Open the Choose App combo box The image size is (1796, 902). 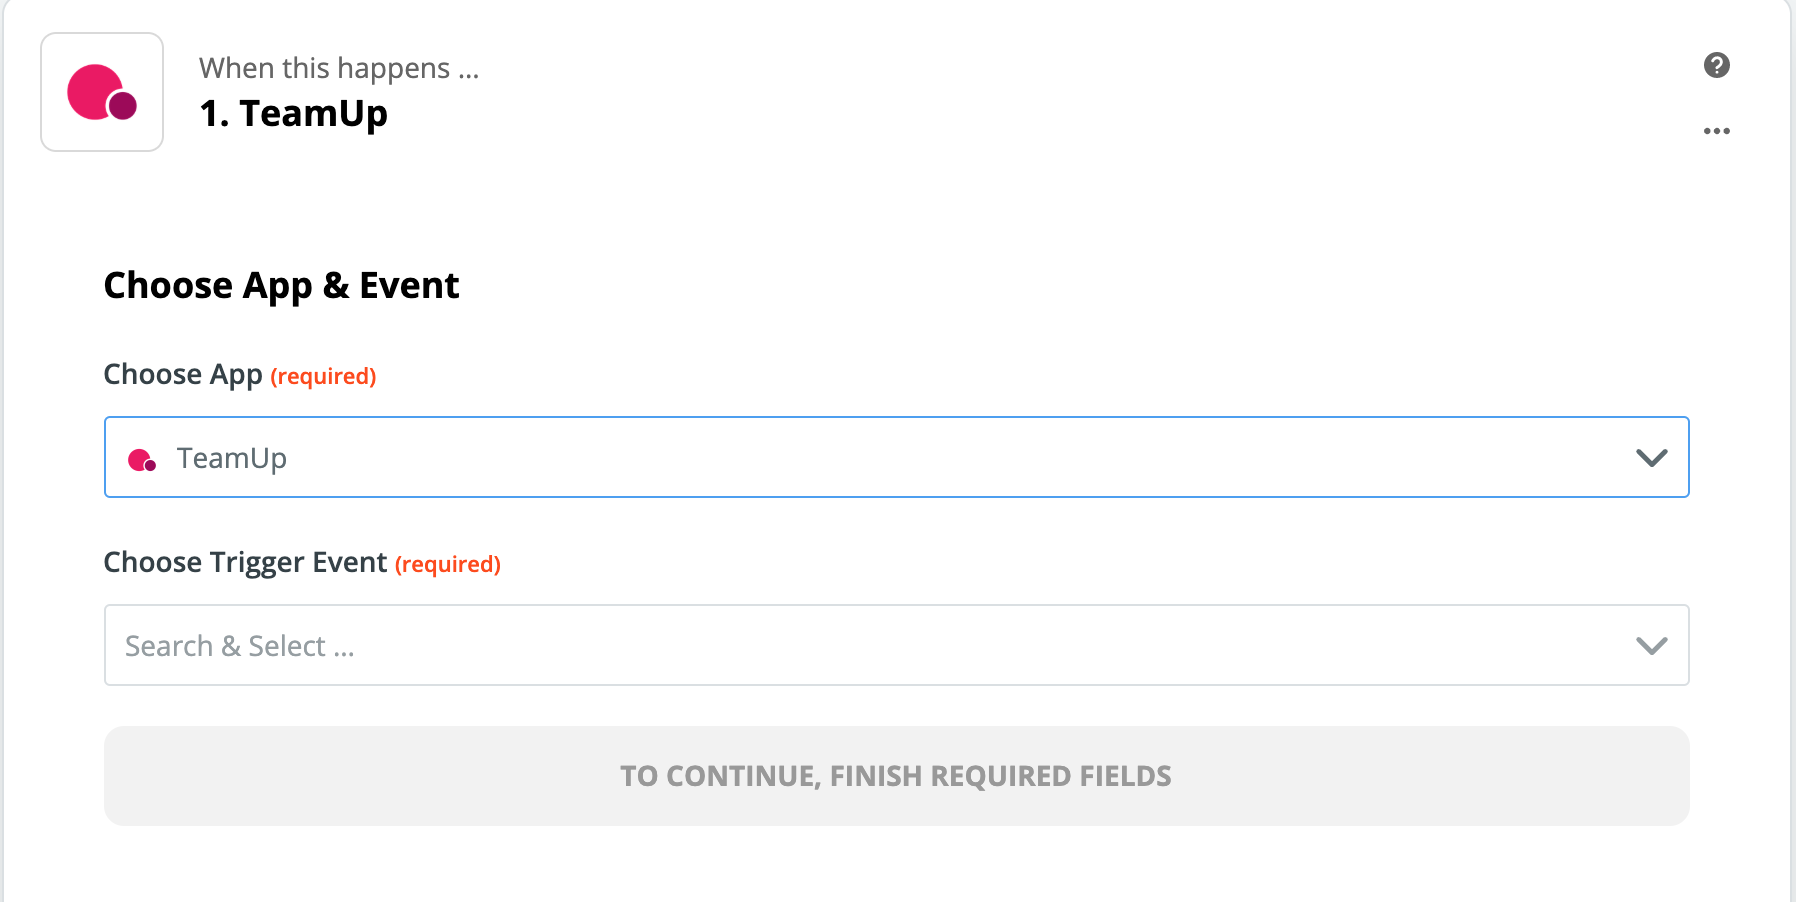click(896, 457)
